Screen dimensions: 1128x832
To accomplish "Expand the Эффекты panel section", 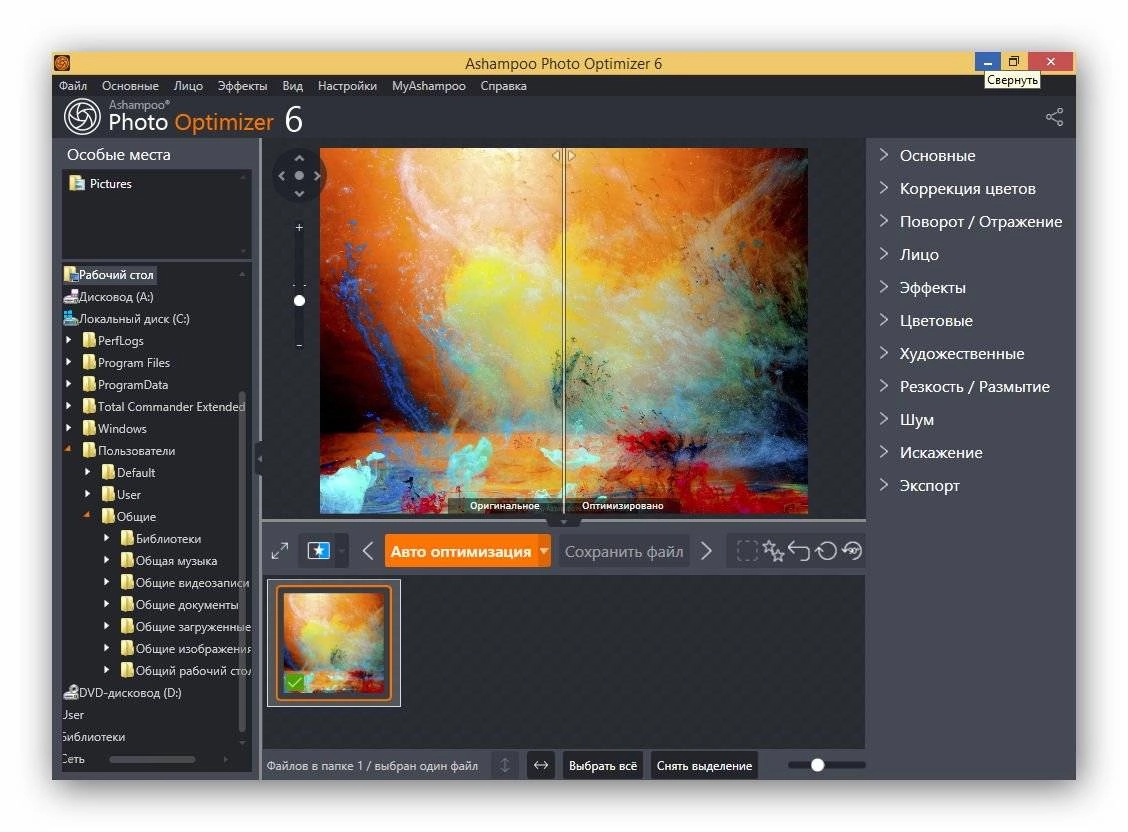I will pos(884,286).
